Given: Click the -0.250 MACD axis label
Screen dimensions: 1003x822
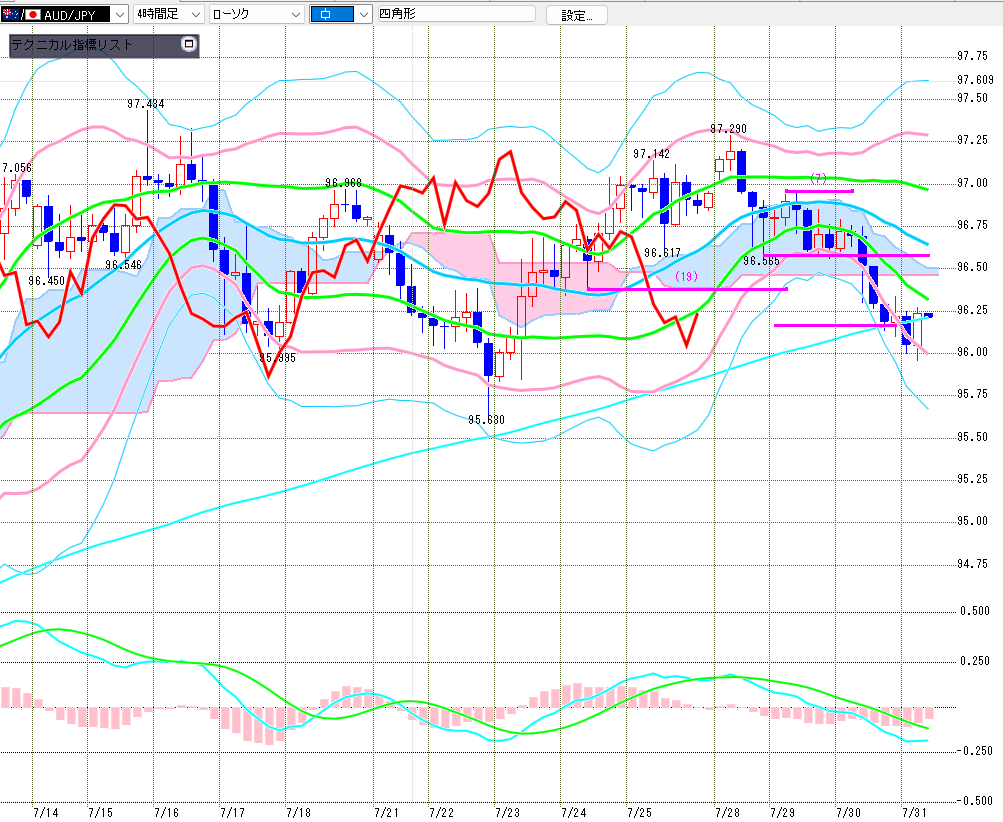Looking at the screenshot, I should coord(973,751).
